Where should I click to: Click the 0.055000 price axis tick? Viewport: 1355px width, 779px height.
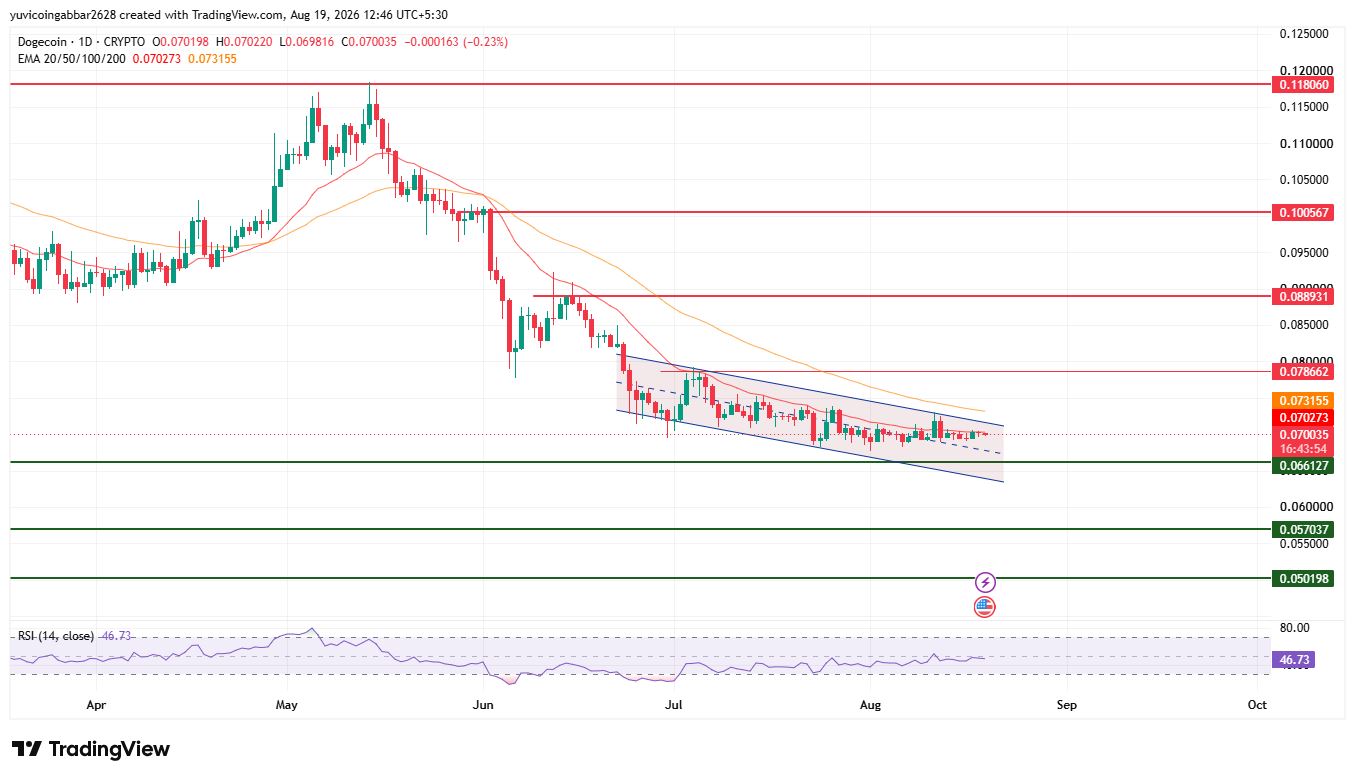(1305, 544)
